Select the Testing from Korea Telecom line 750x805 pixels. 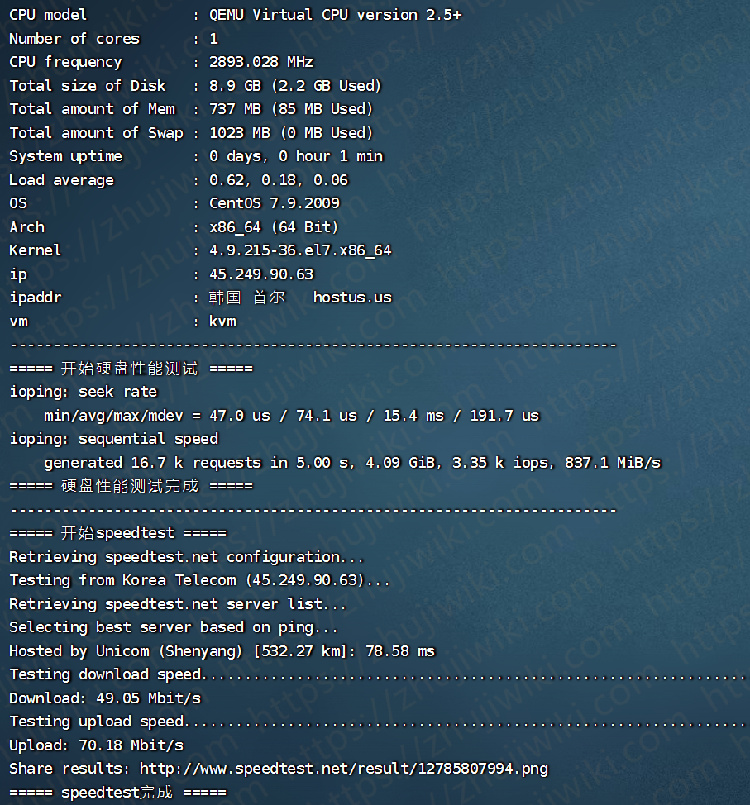(x=200, y=580)
